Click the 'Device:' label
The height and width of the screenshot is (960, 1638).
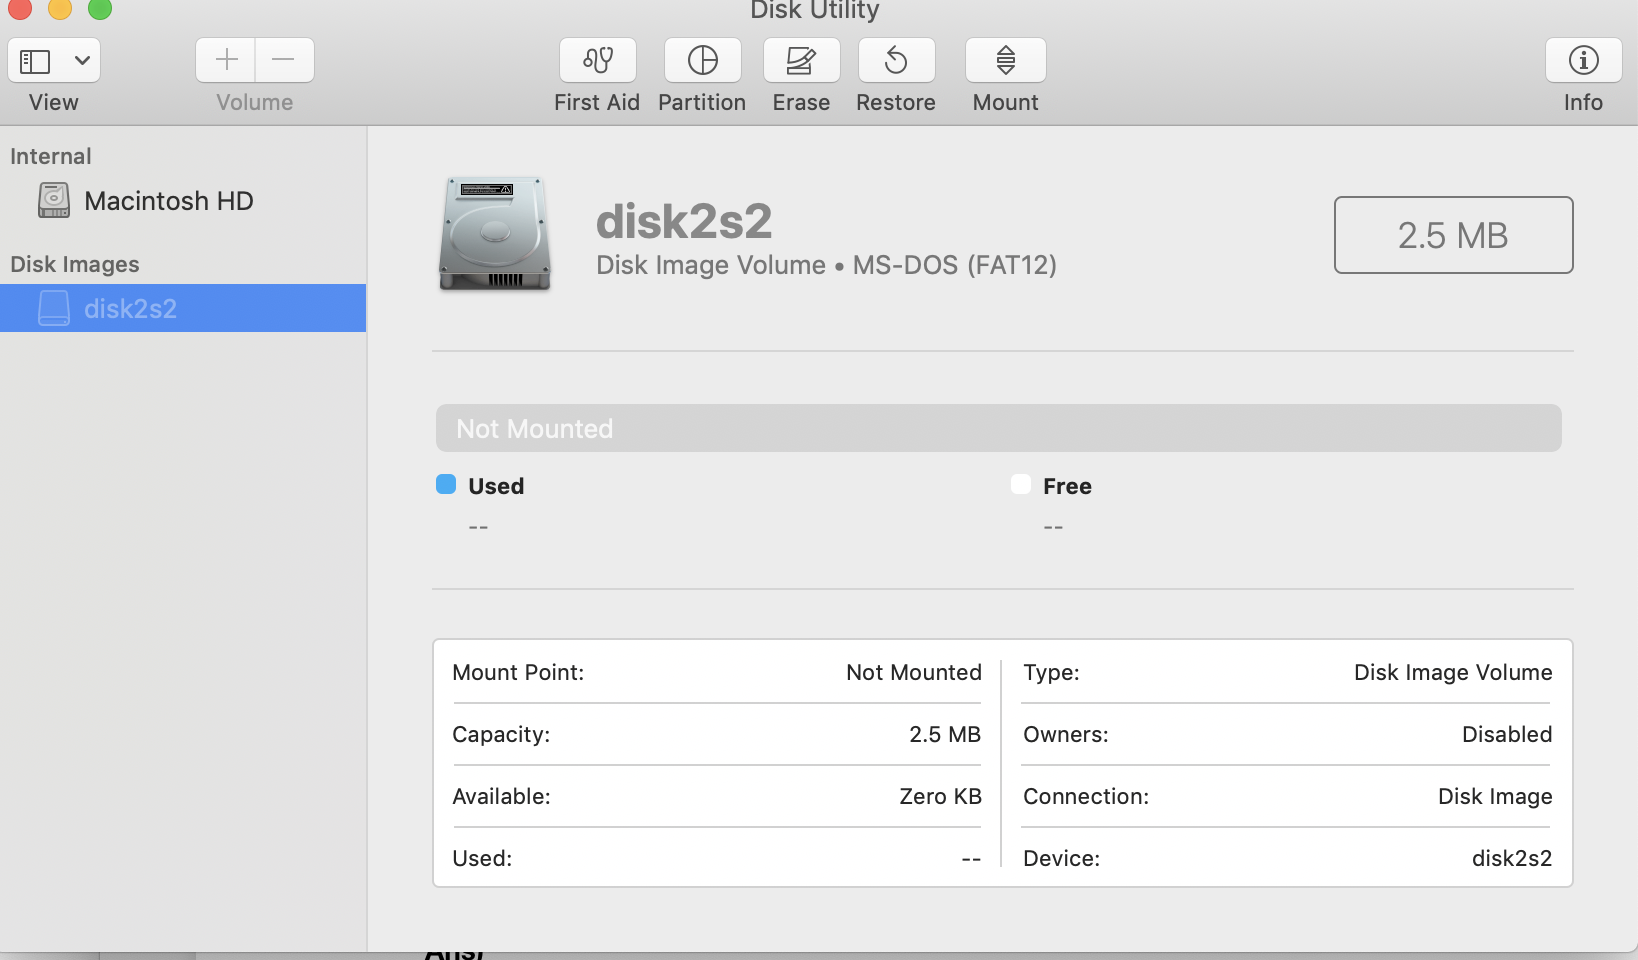click(x=1061, y=858)
